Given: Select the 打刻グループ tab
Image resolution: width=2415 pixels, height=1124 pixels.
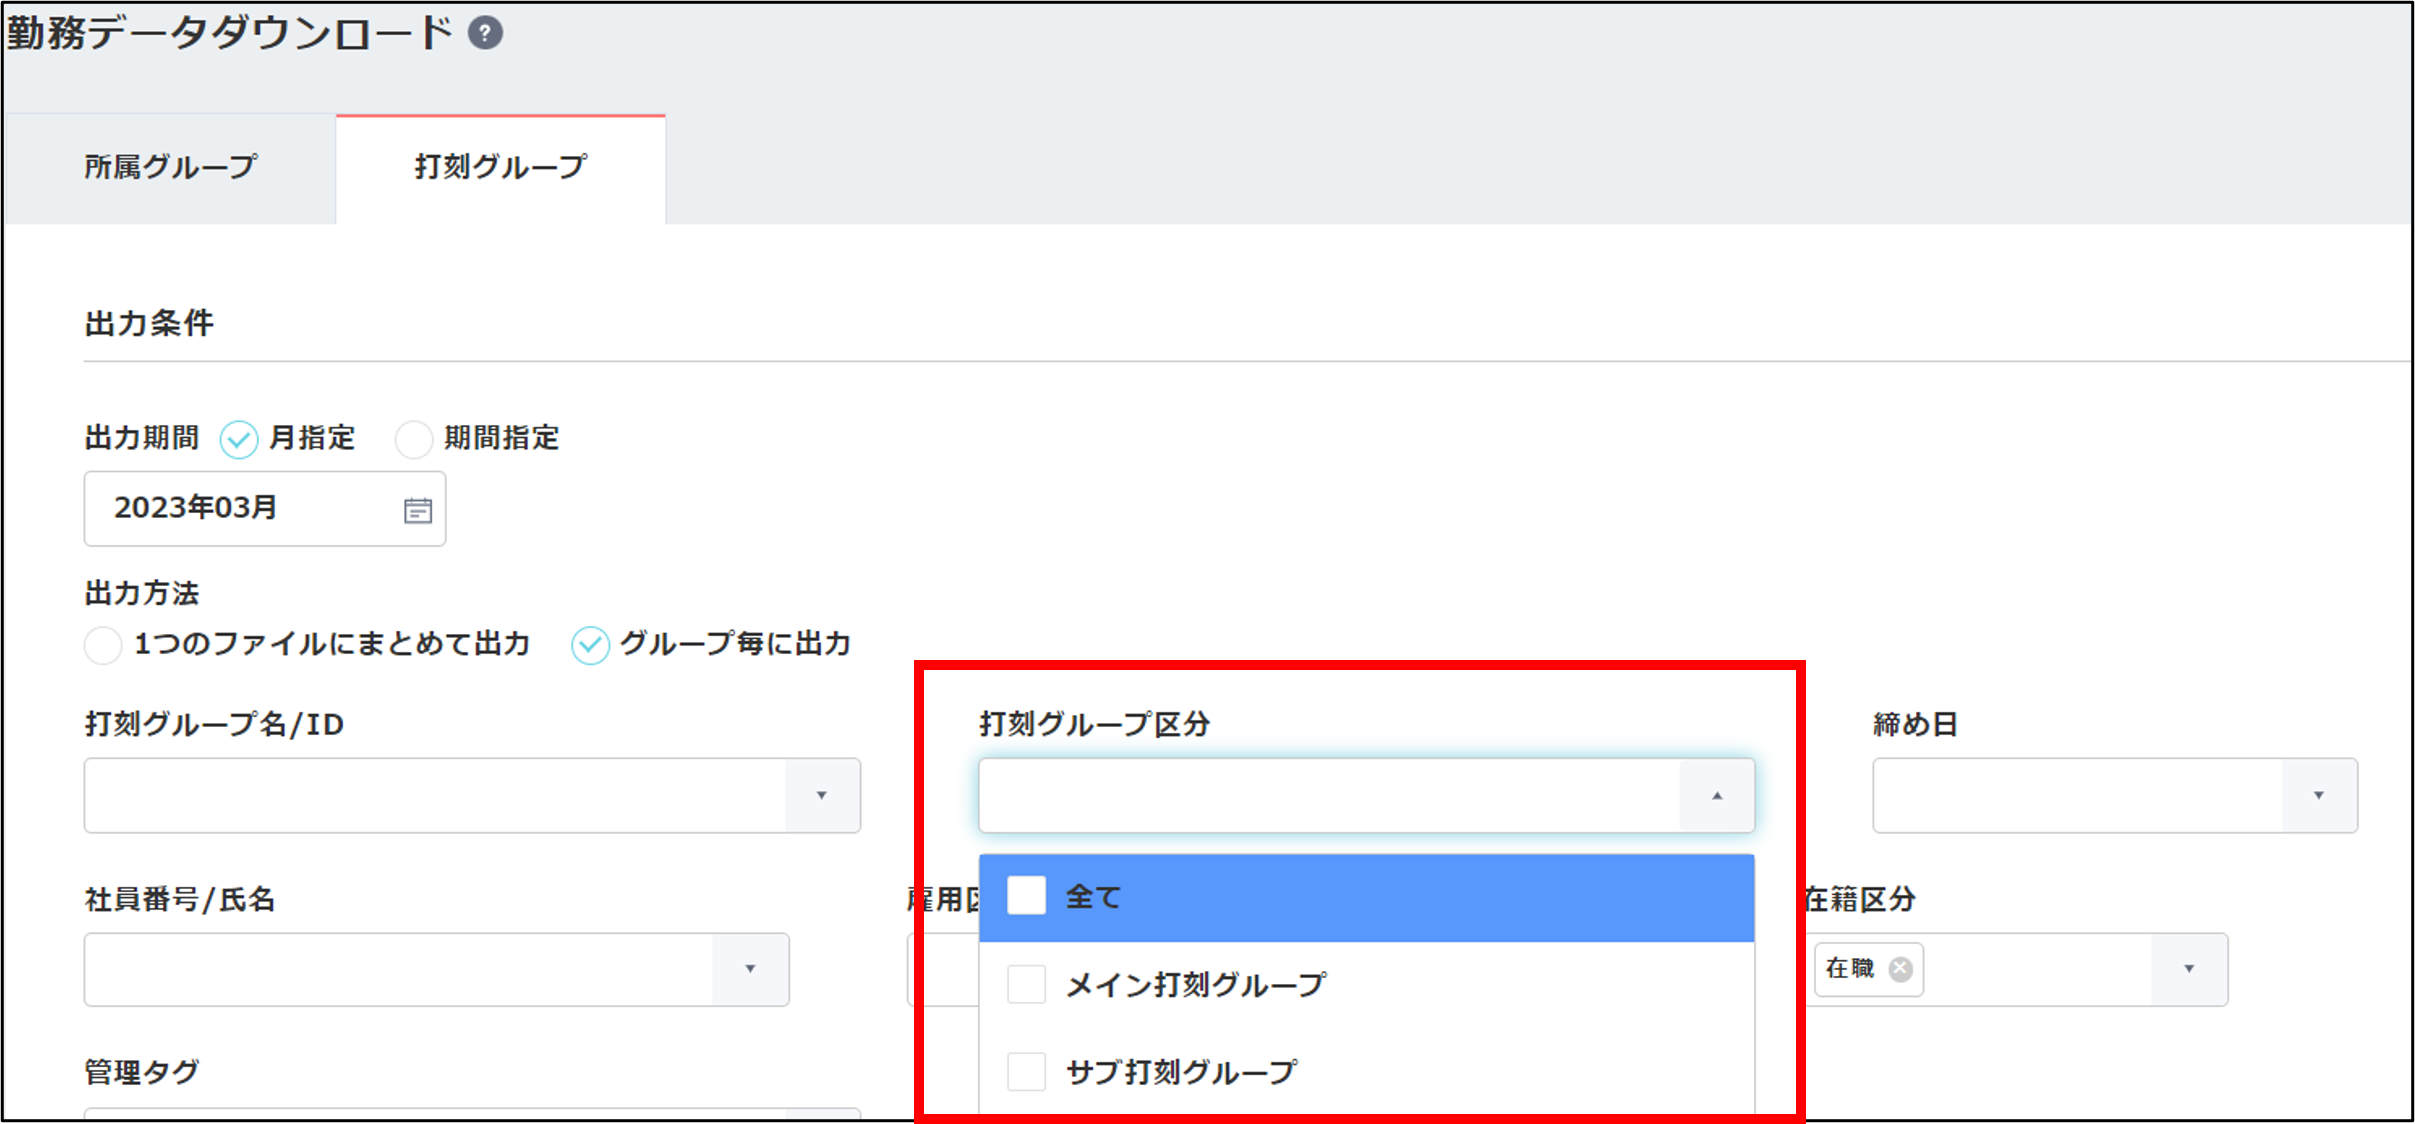Looking at the screenshot, I should 501,167.
